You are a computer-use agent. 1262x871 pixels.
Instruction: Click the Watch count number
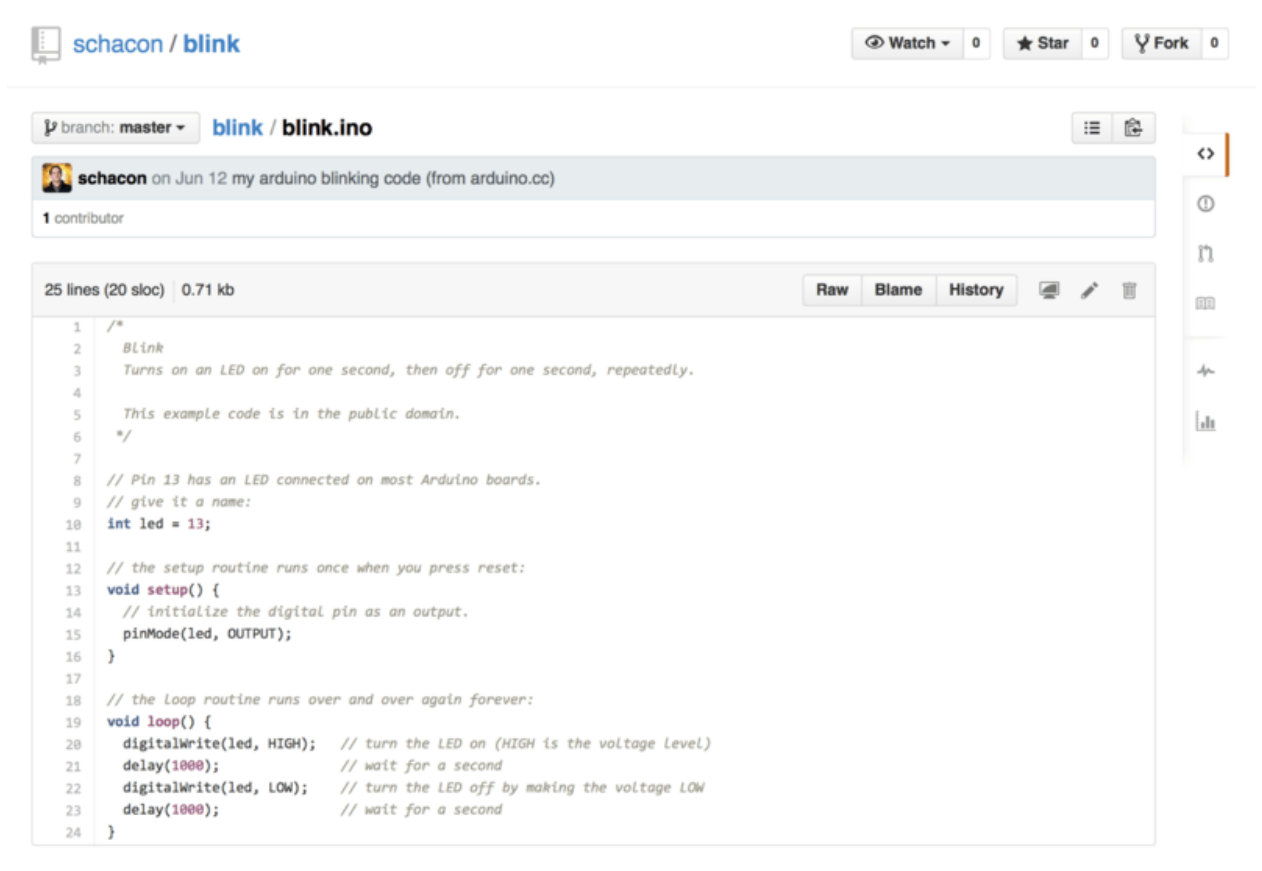(976, 43)
